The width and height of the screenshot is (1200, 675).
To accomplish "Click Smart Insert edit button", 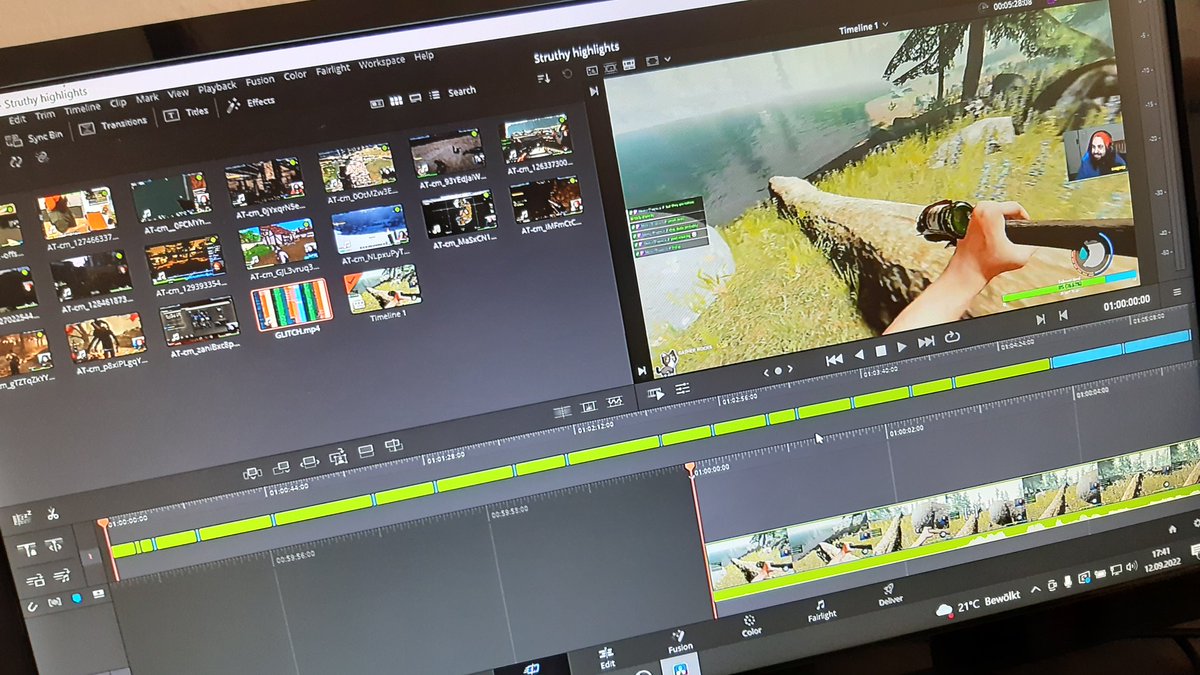I will 253,471.
